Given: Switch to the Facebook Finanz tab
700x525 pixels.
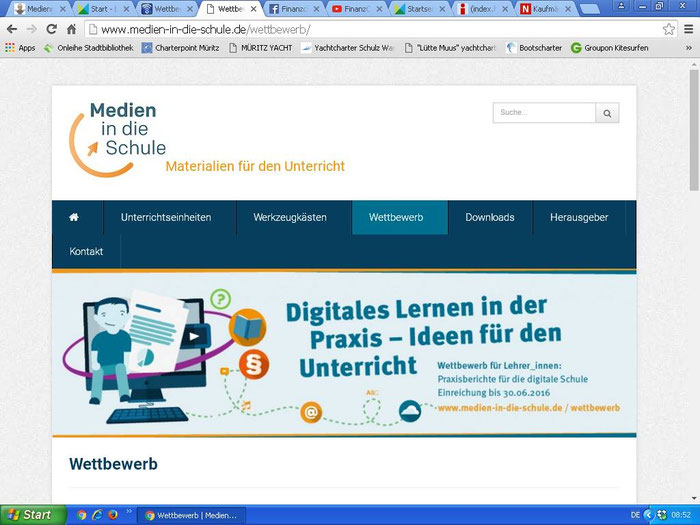Looking at the screenshot, I should point(293,9).
